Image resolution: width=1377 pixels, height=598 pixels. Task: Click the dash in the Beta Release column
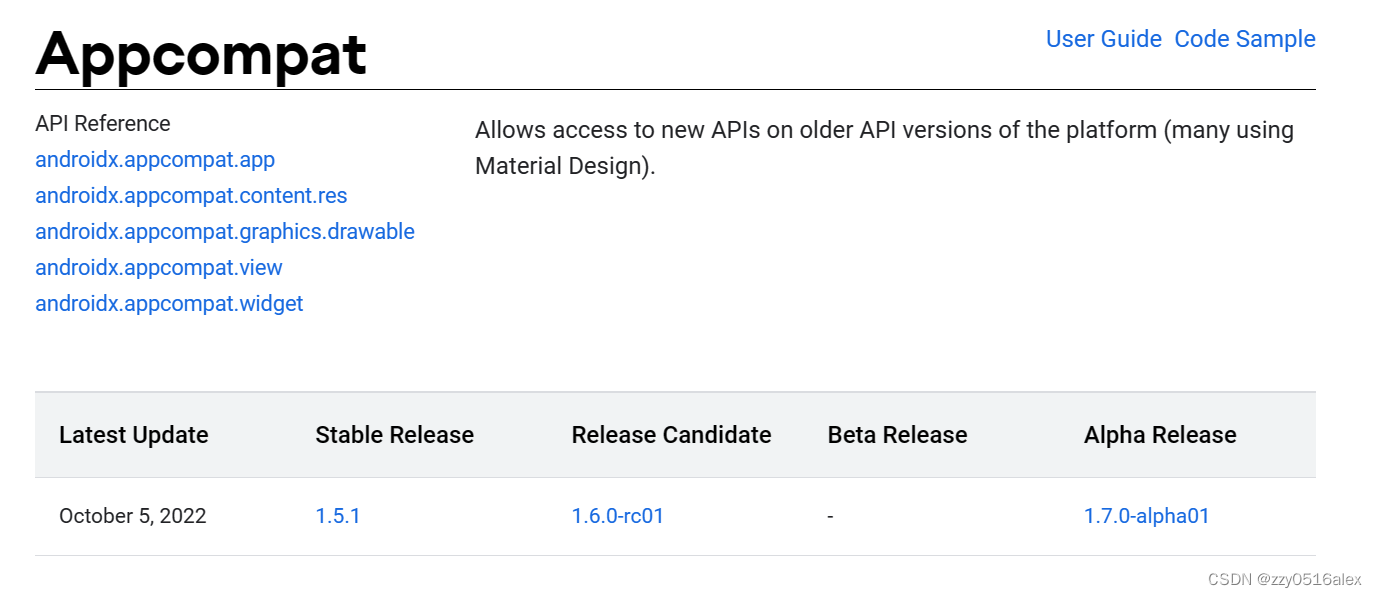[x=829, y=516]
